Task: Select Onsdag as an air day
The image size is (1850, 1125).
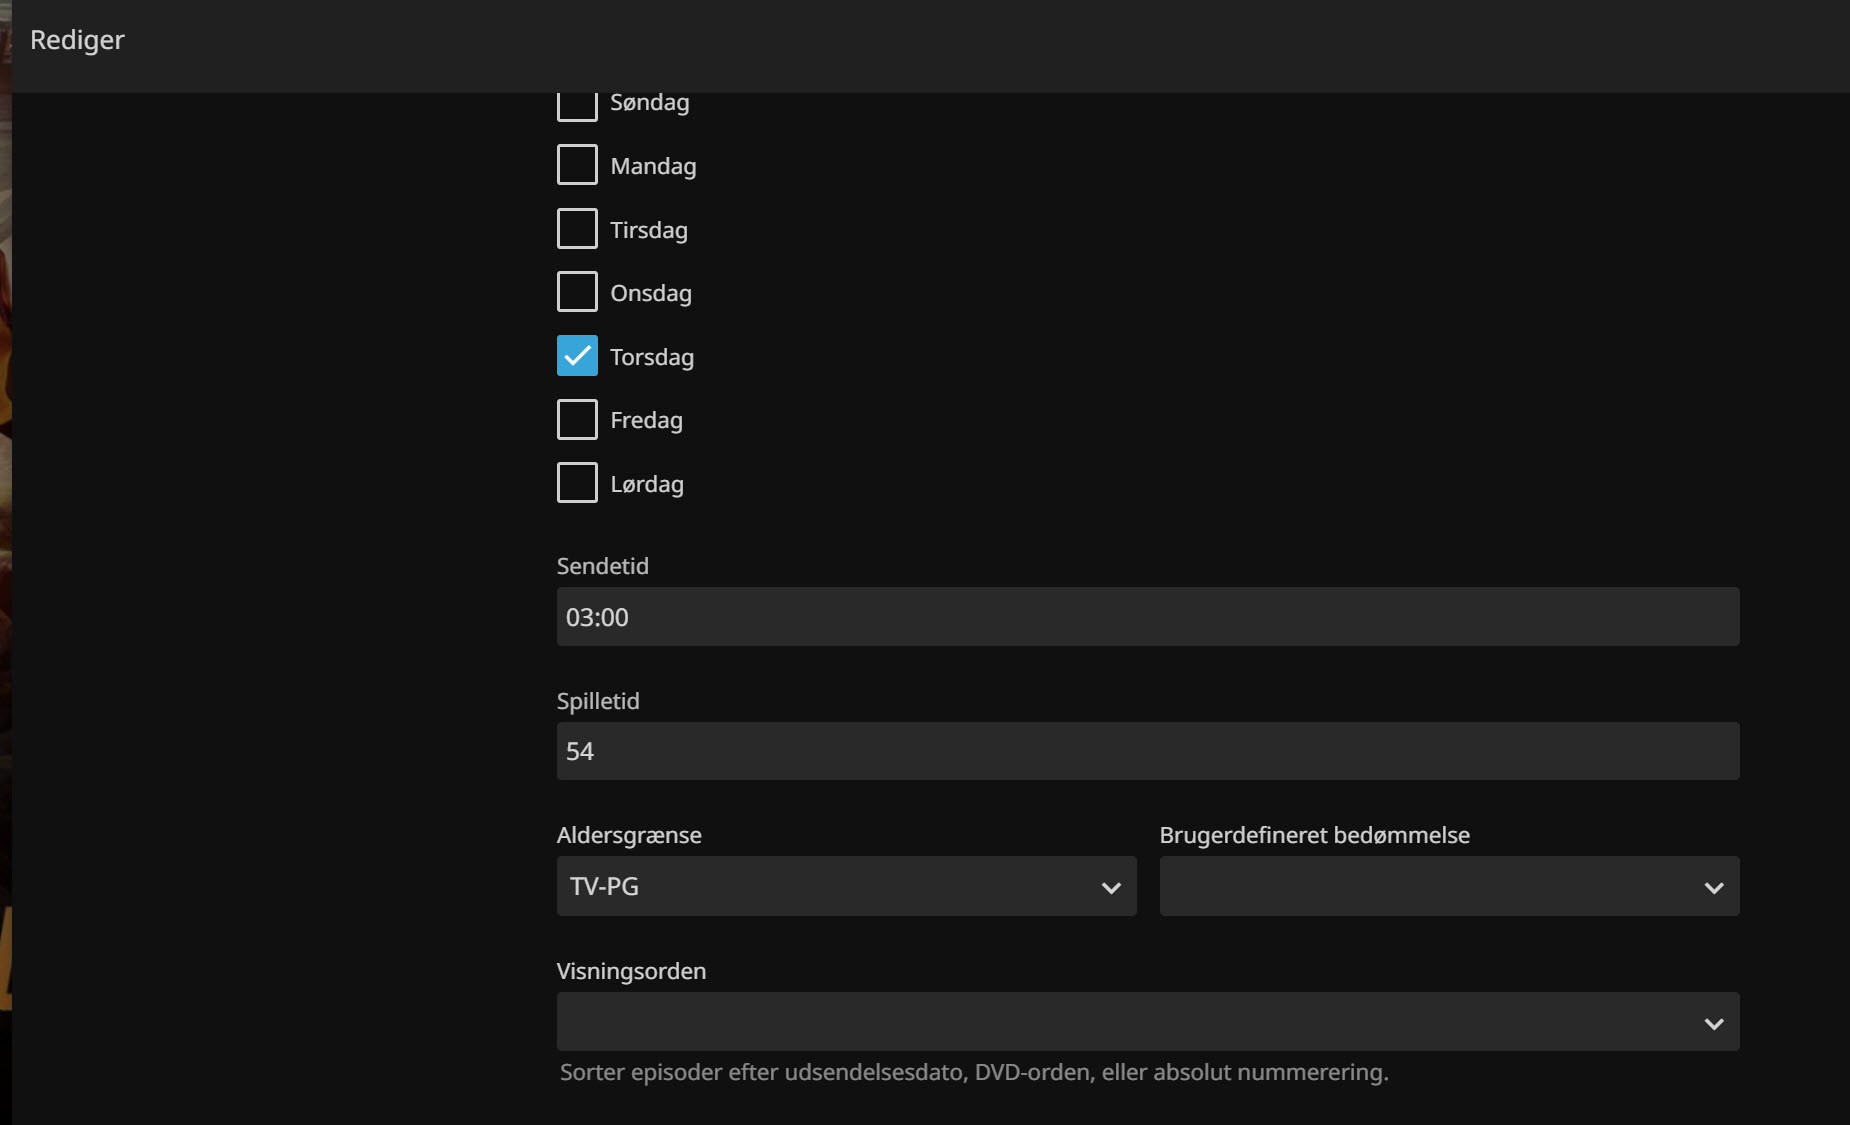Action: pos(577,292)
